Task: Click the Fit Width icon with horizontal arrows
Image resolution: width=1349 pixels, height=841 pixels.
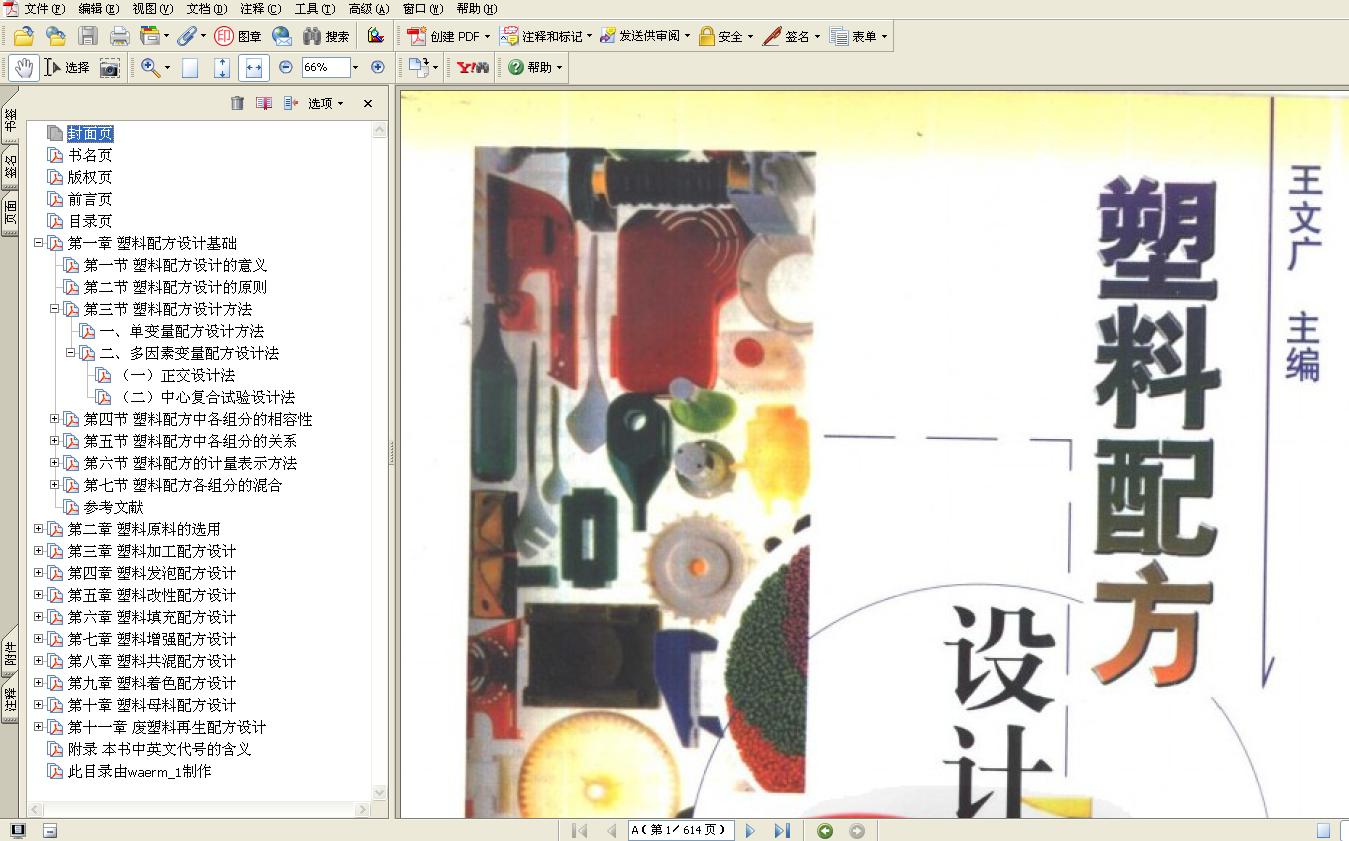Action: pyautogui.click(x=254, y=68)
